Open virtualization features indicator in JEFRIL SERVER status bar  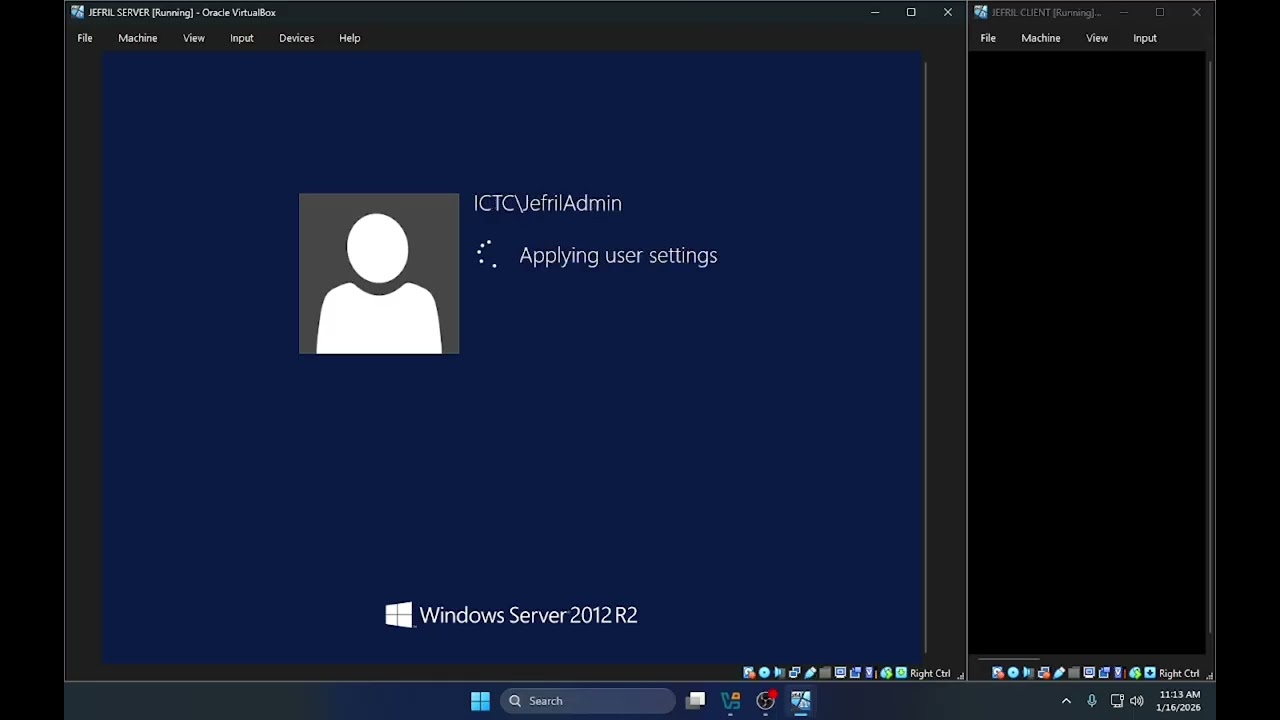pyautogui.click(x=870, y=673)
